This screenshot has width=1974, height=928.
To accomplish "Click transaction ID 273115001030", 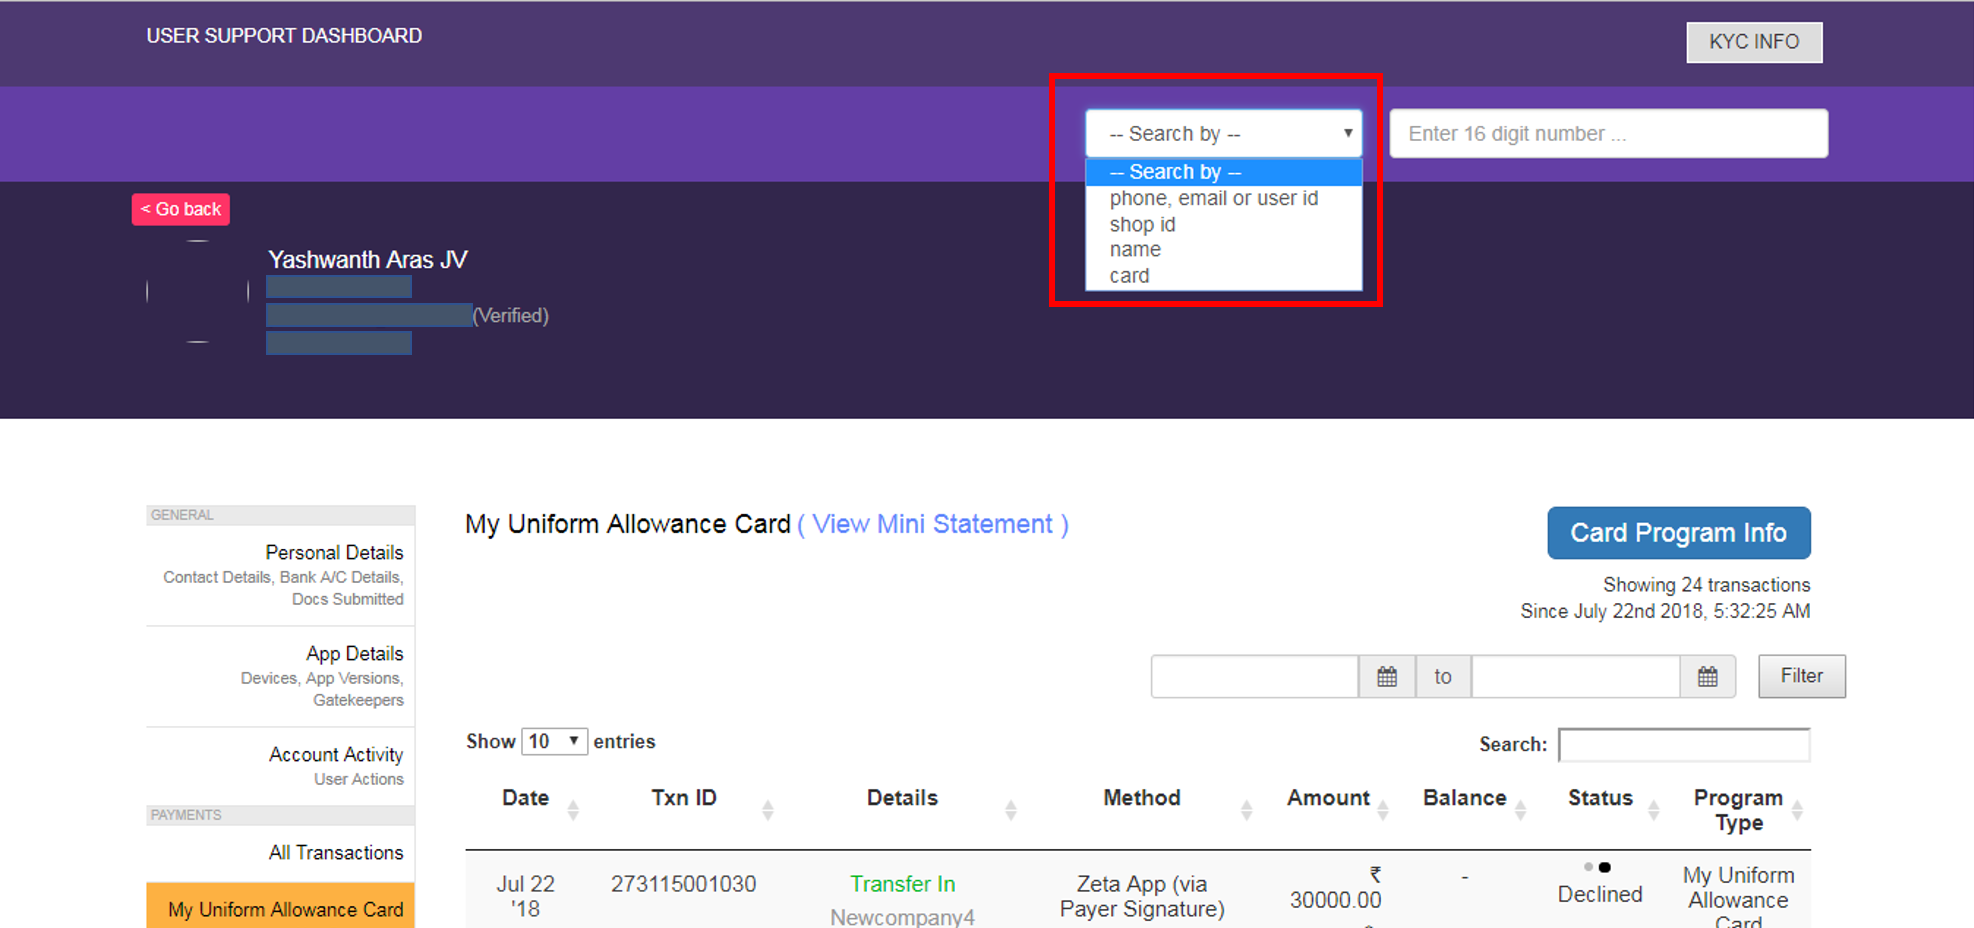I will coord(683,884).
